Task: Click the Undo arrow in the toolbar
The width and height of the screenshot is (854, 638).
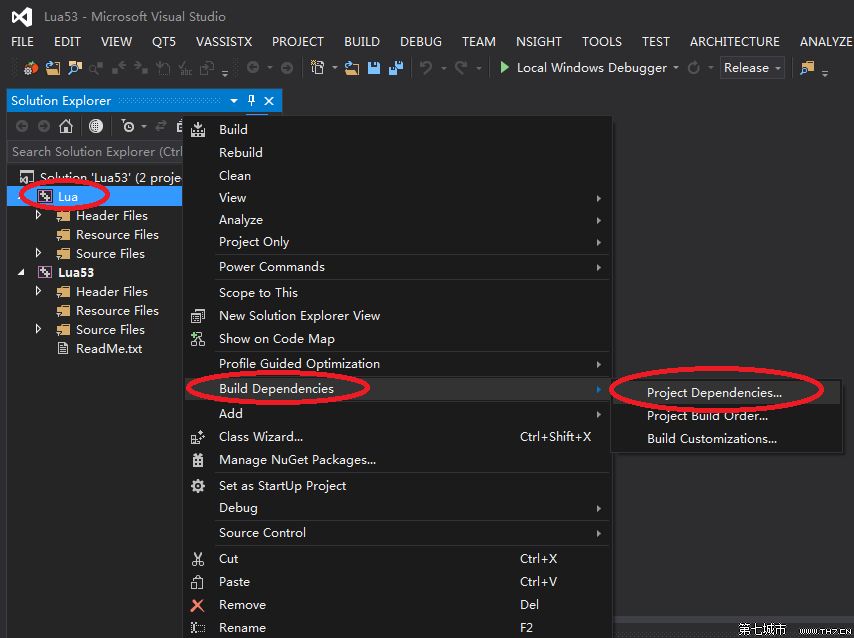Action: (x=426, y=68)
